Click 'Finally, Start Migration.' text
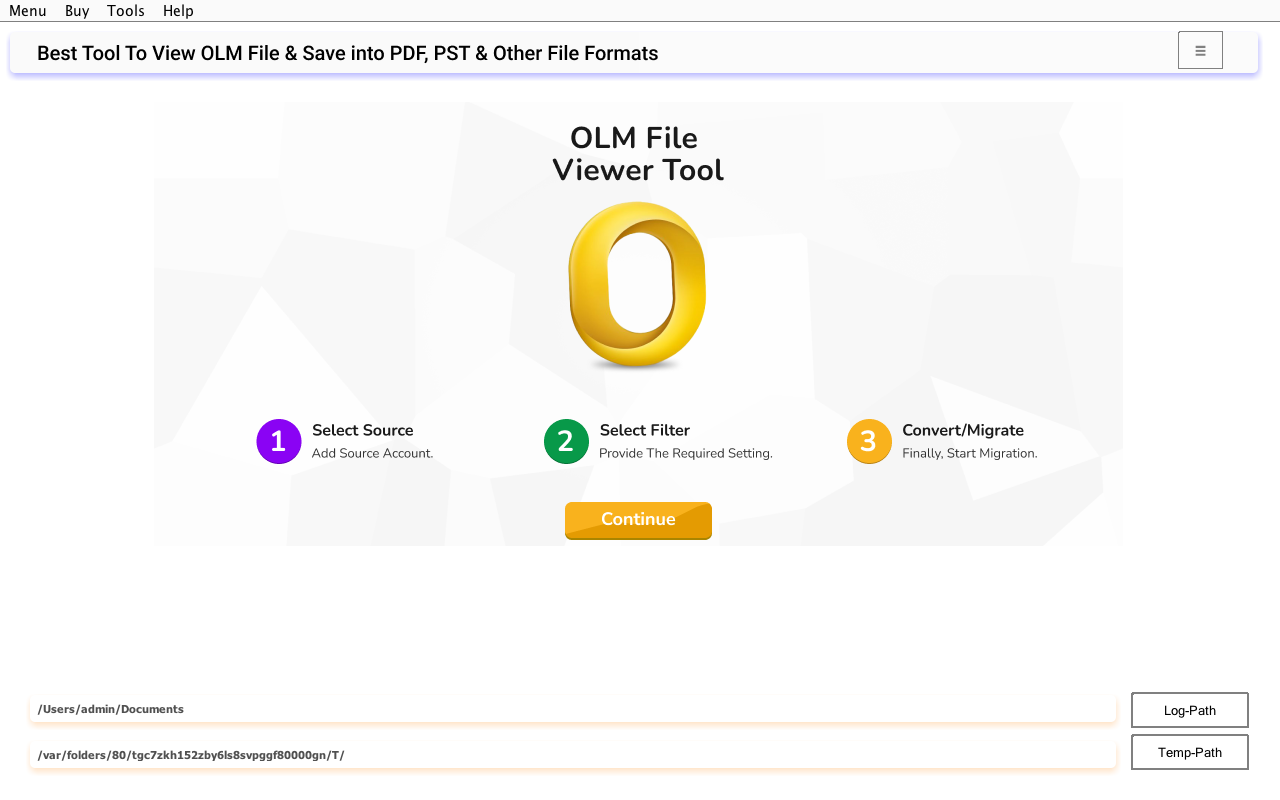This screenshot has height=800, width=1280. click(x=970, y=453)
